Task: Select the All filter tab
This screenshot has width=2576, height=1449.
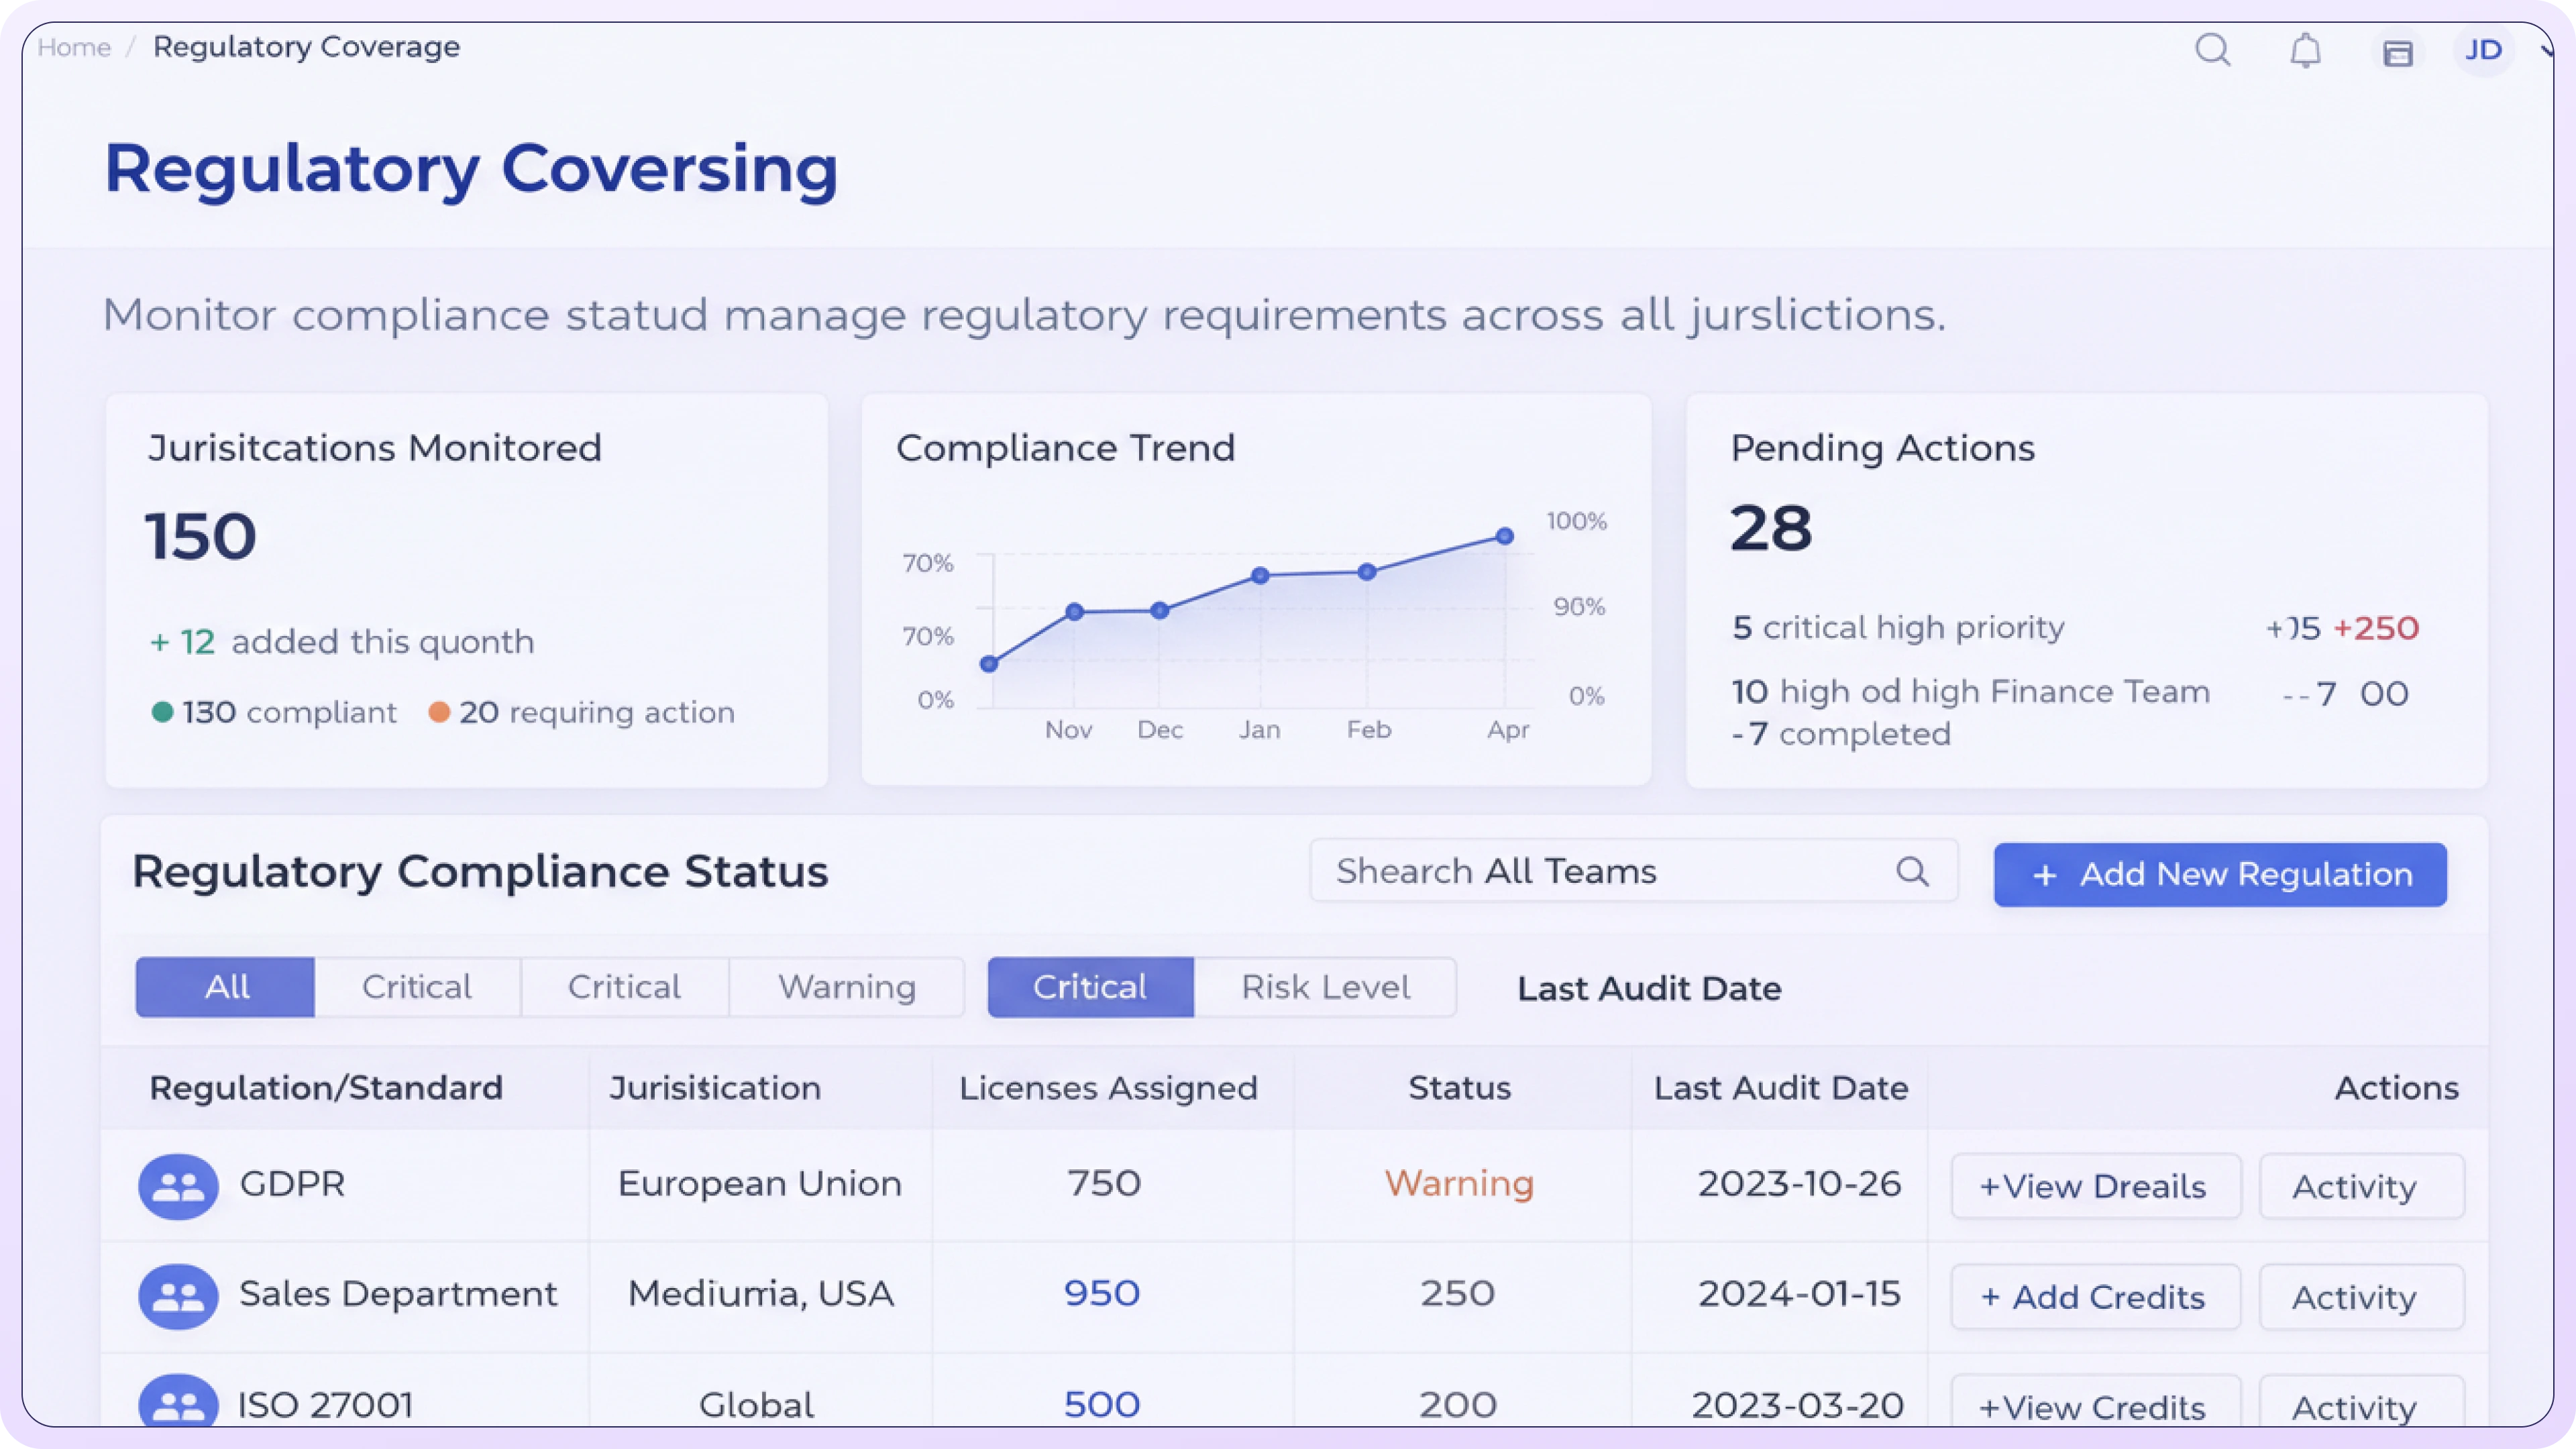Action: pos(225,987)
